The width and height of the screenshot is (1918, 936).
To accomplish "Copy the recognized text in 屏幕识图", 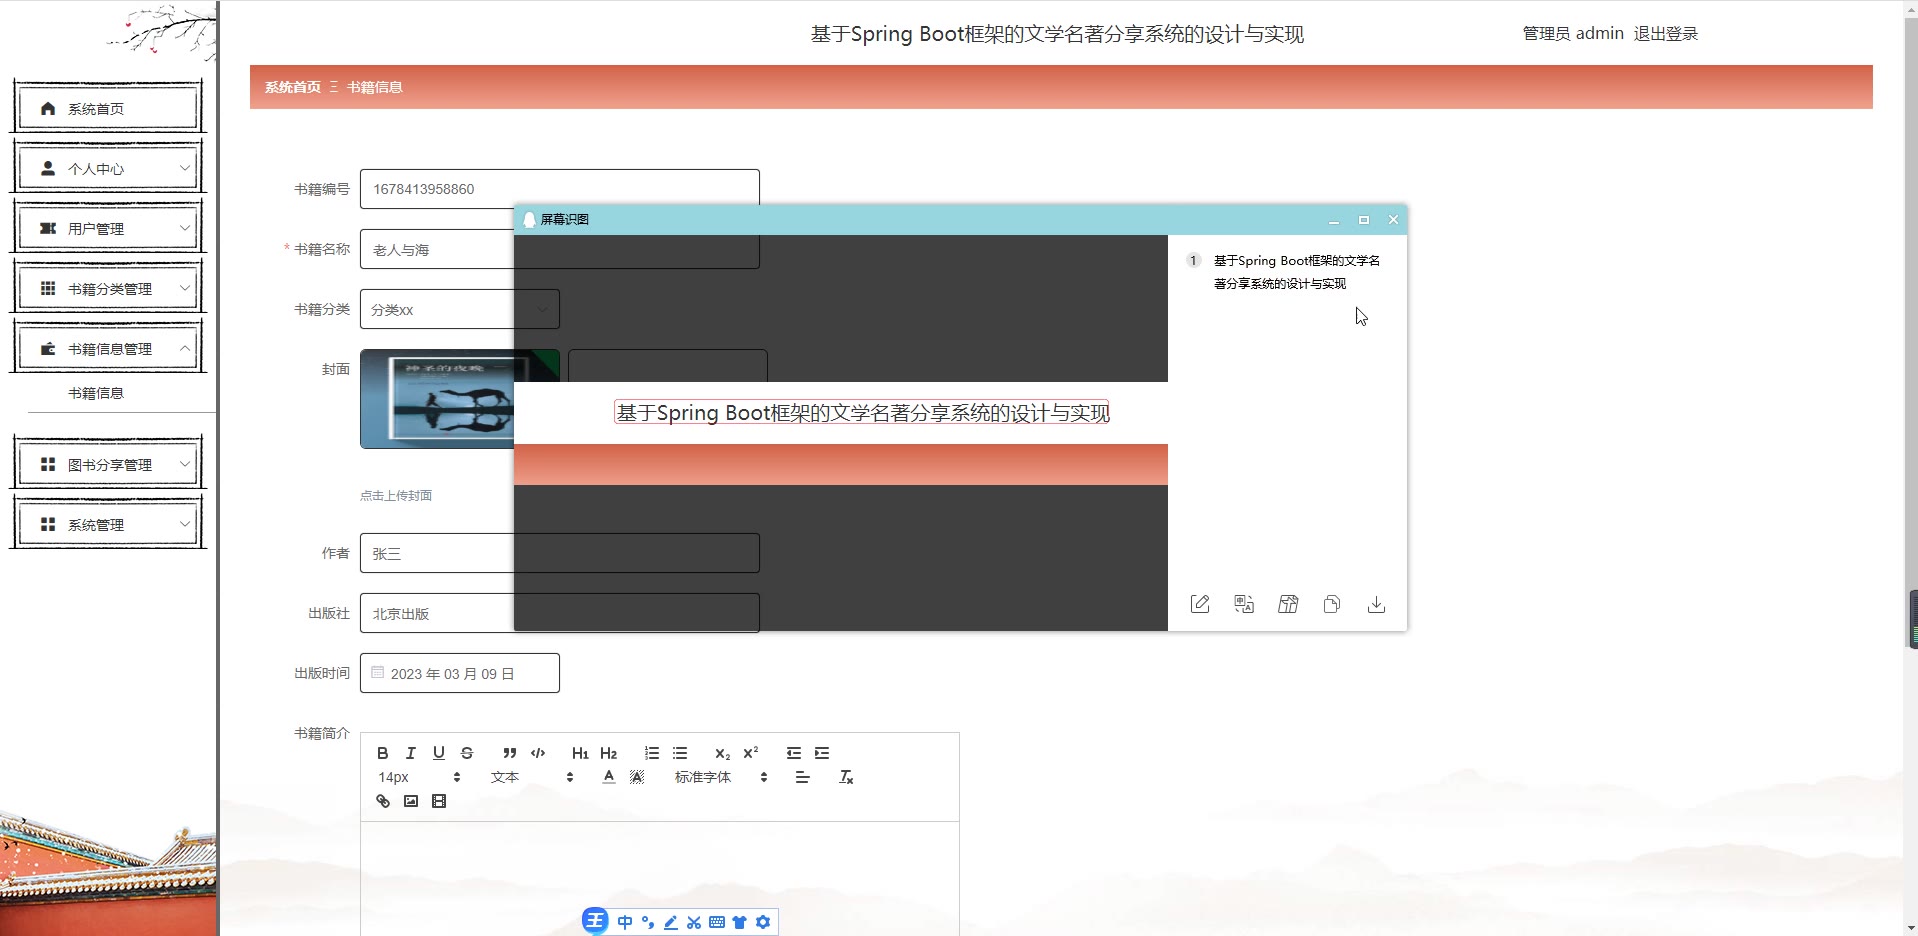I will click(x=1332, y=604).
